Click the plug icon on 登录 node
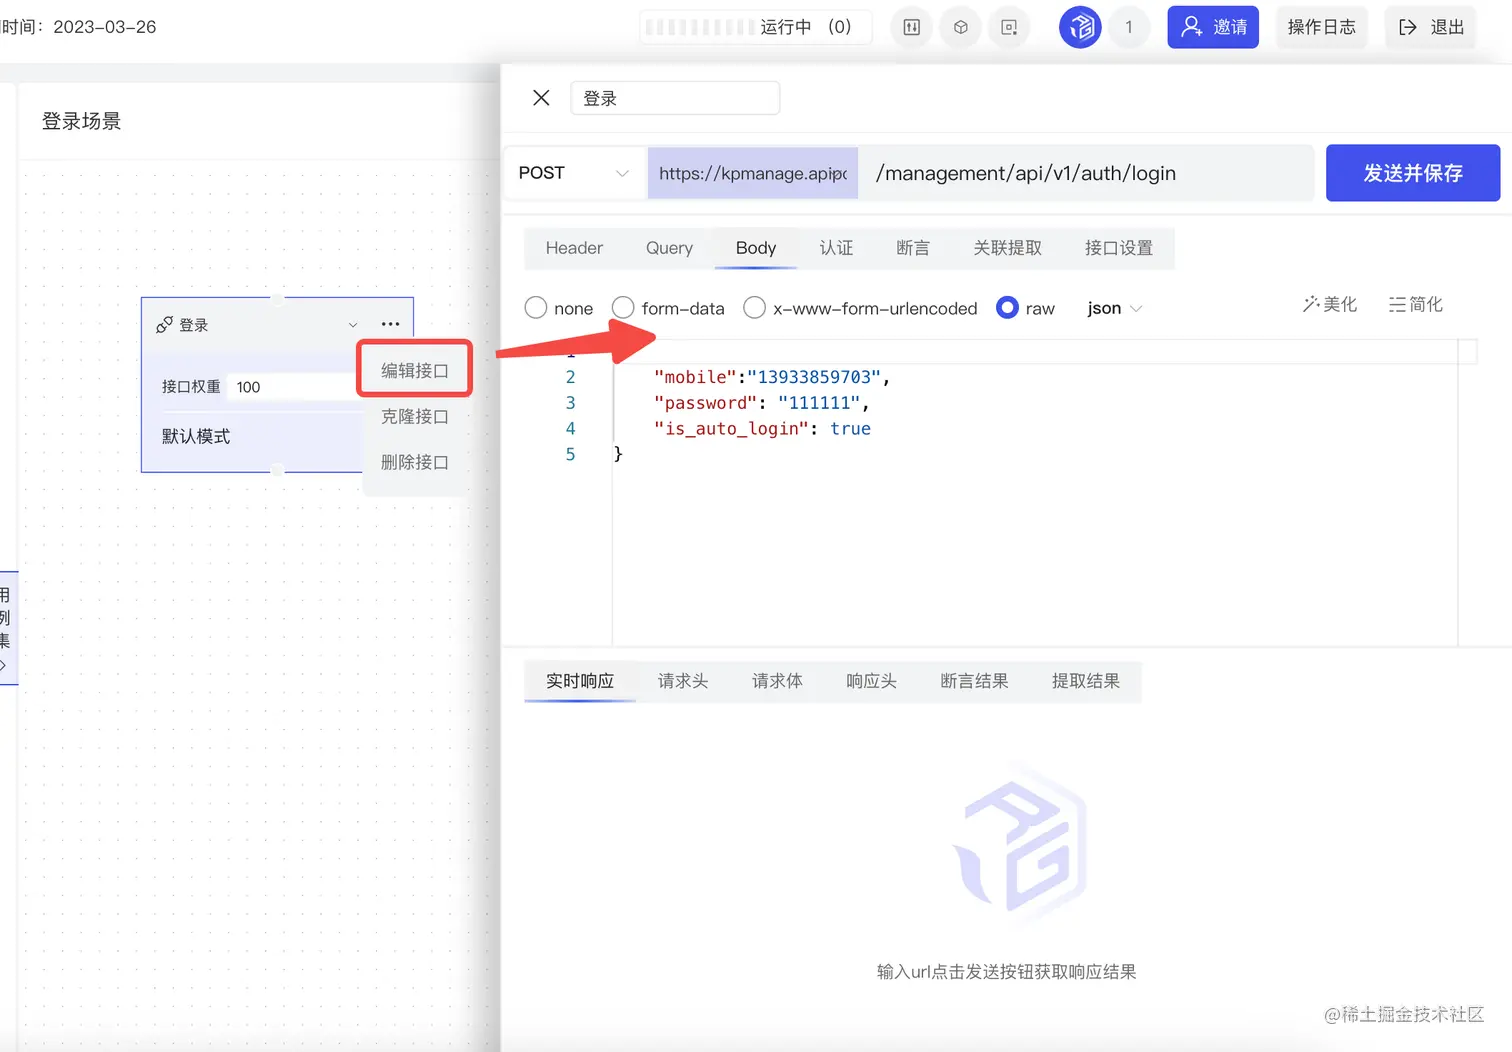Screen dimensions: 1512x1052 tap(165, 325)
